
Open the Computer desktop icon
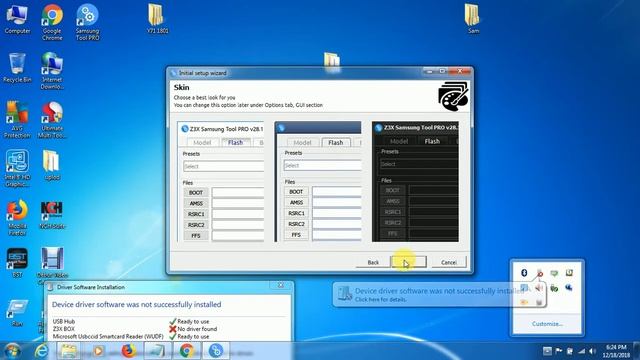click(x=17, y=20)
